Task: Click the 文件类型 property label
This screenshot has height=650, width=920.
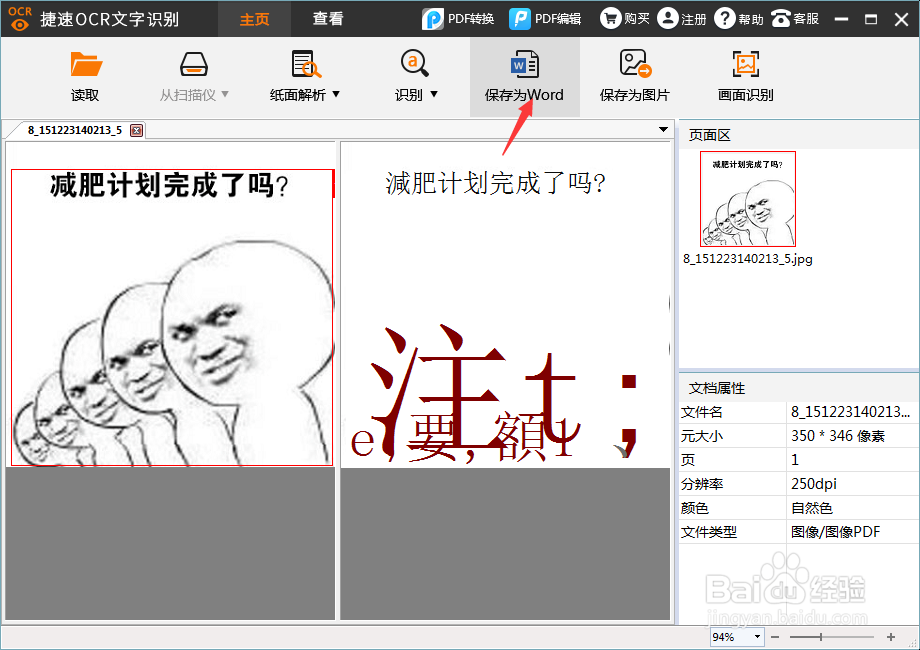Action: point(709,532)
